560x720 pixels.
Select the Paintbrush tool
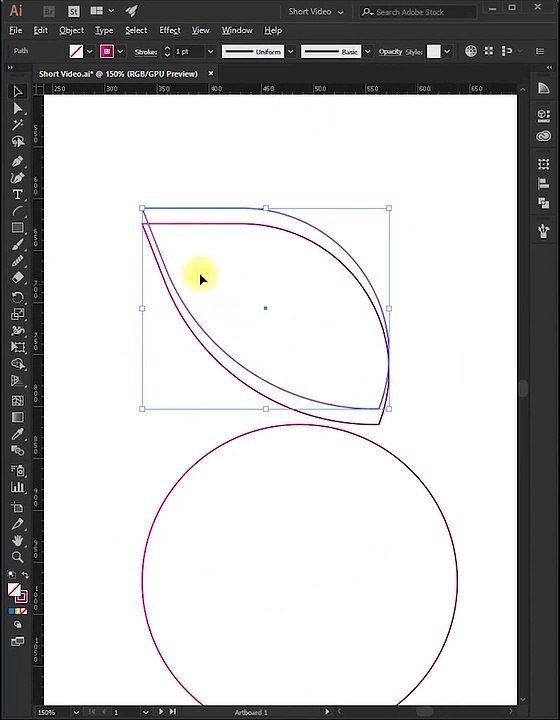pyautogui.click(x=17, y=244)
